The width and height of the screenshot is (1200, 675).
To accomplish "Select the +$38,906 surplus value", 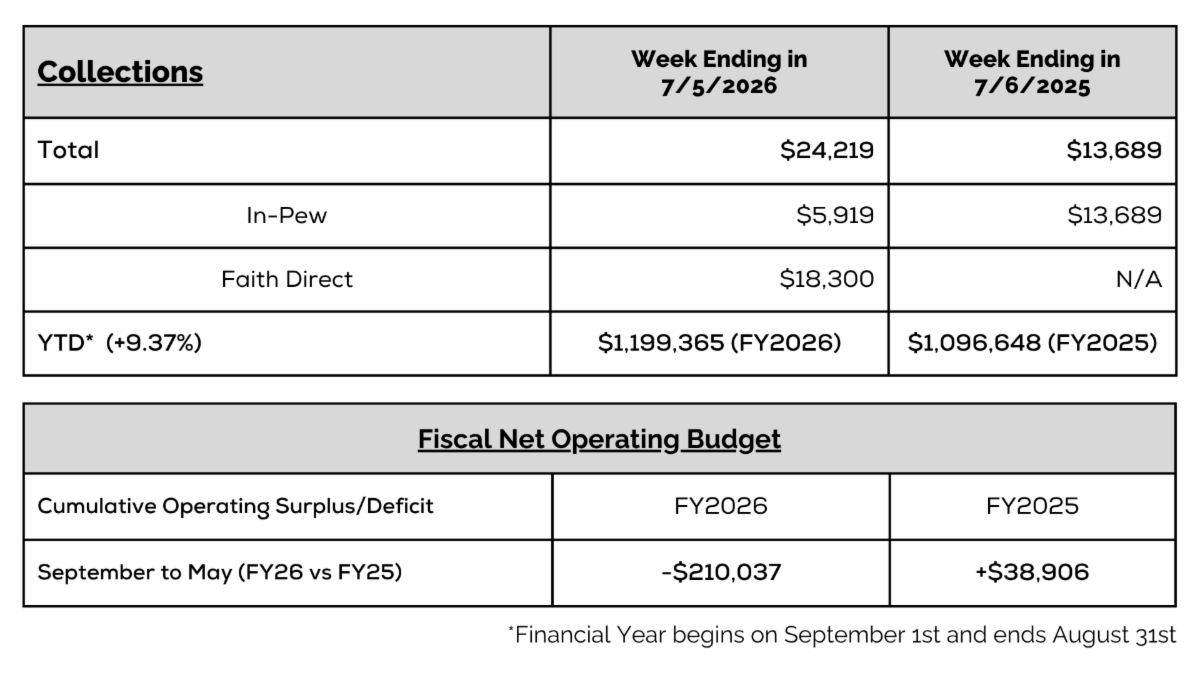I will coord(1032,572).
